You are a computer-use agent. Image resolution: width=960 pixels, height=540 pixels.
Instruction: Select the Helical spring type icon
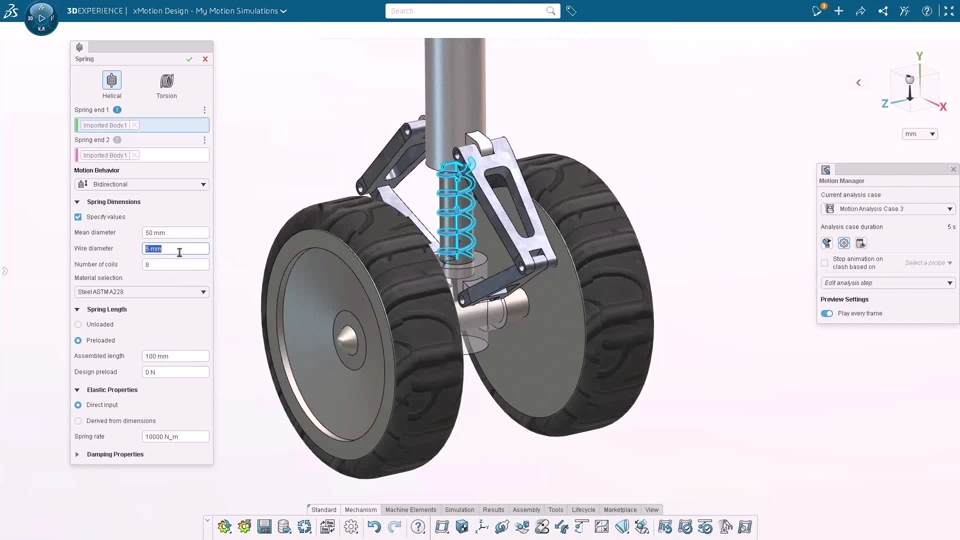point(111,80)
